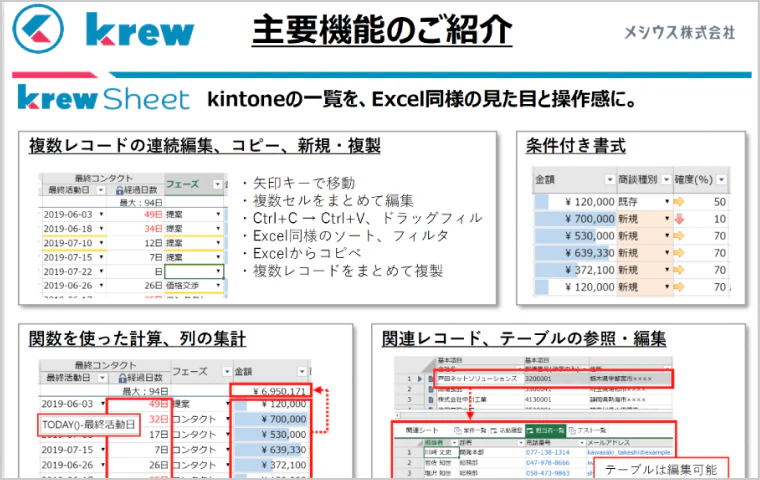This screenshot has height=480, width=760.
Task: Open phone link 058-473-9863
Action: click(x=548, y=473)
